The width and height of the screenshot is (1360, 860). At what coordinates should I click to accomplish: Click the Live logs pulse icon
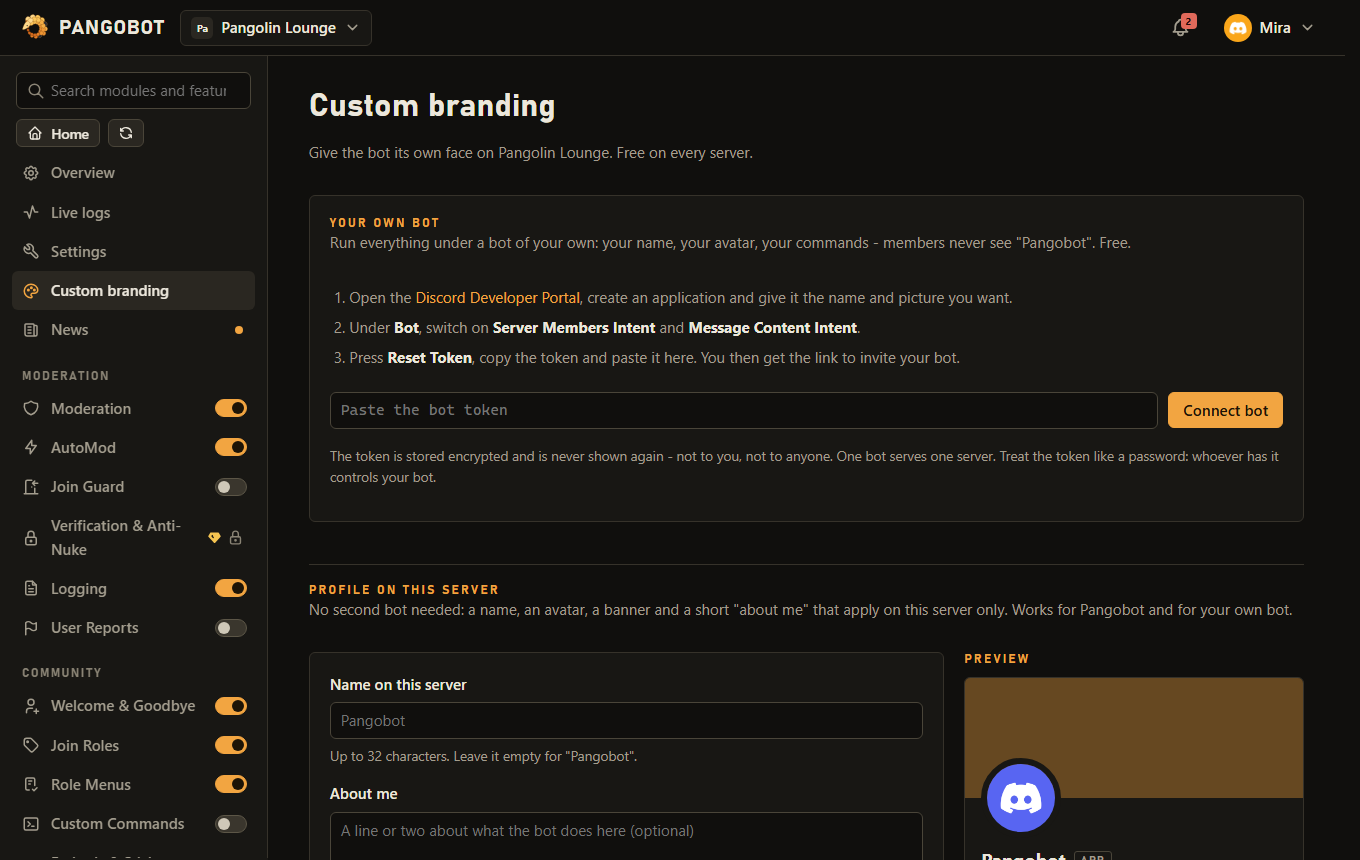[31, 213]
